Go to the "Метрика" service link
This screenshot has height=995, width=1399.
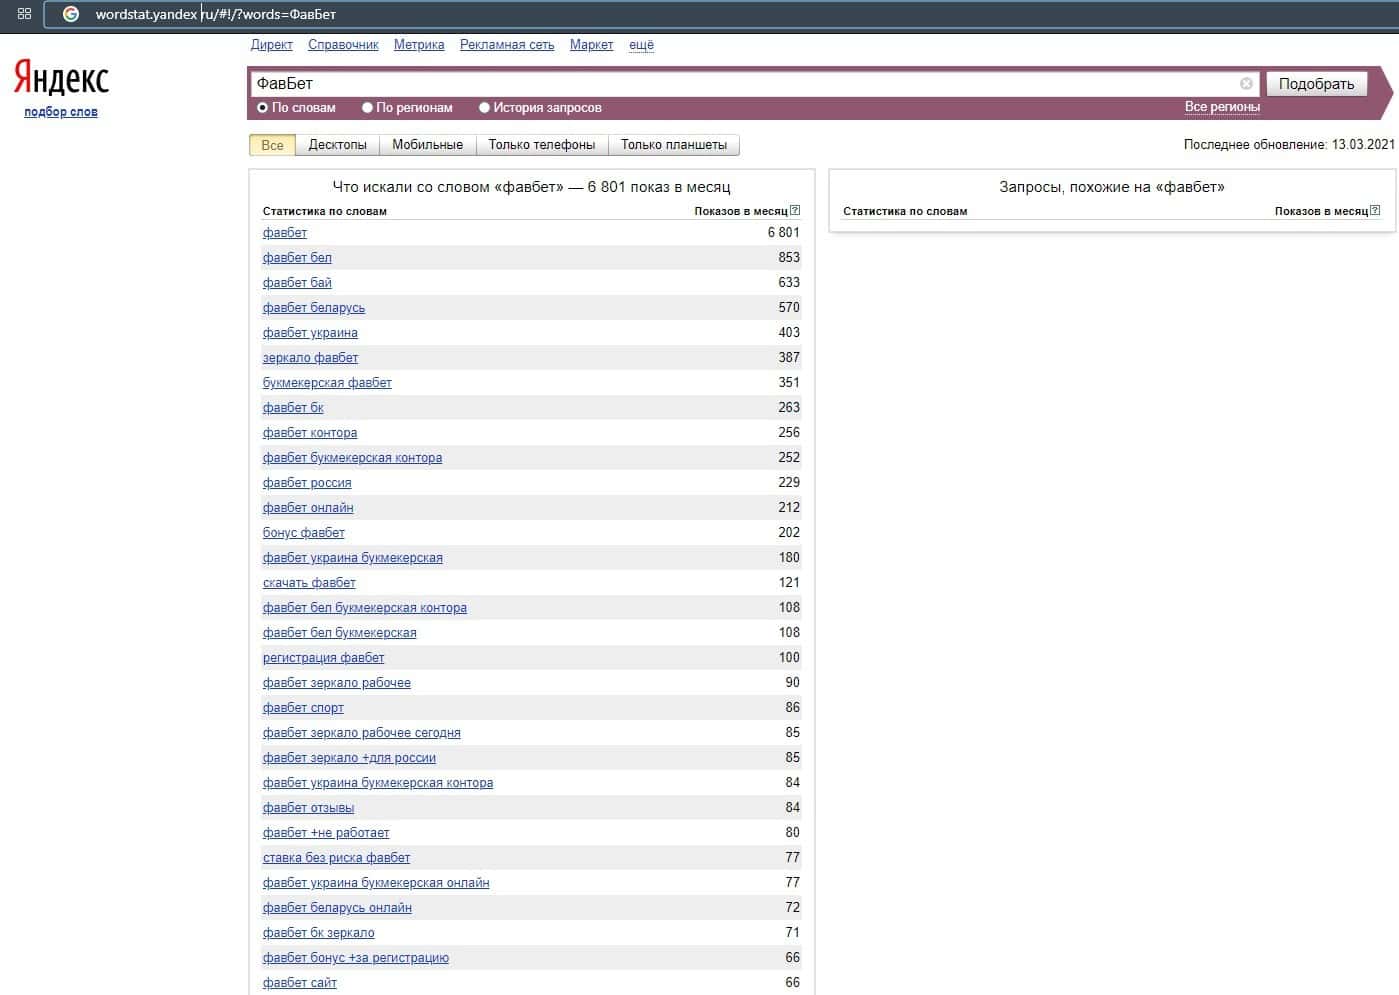[x=419, y=45]
